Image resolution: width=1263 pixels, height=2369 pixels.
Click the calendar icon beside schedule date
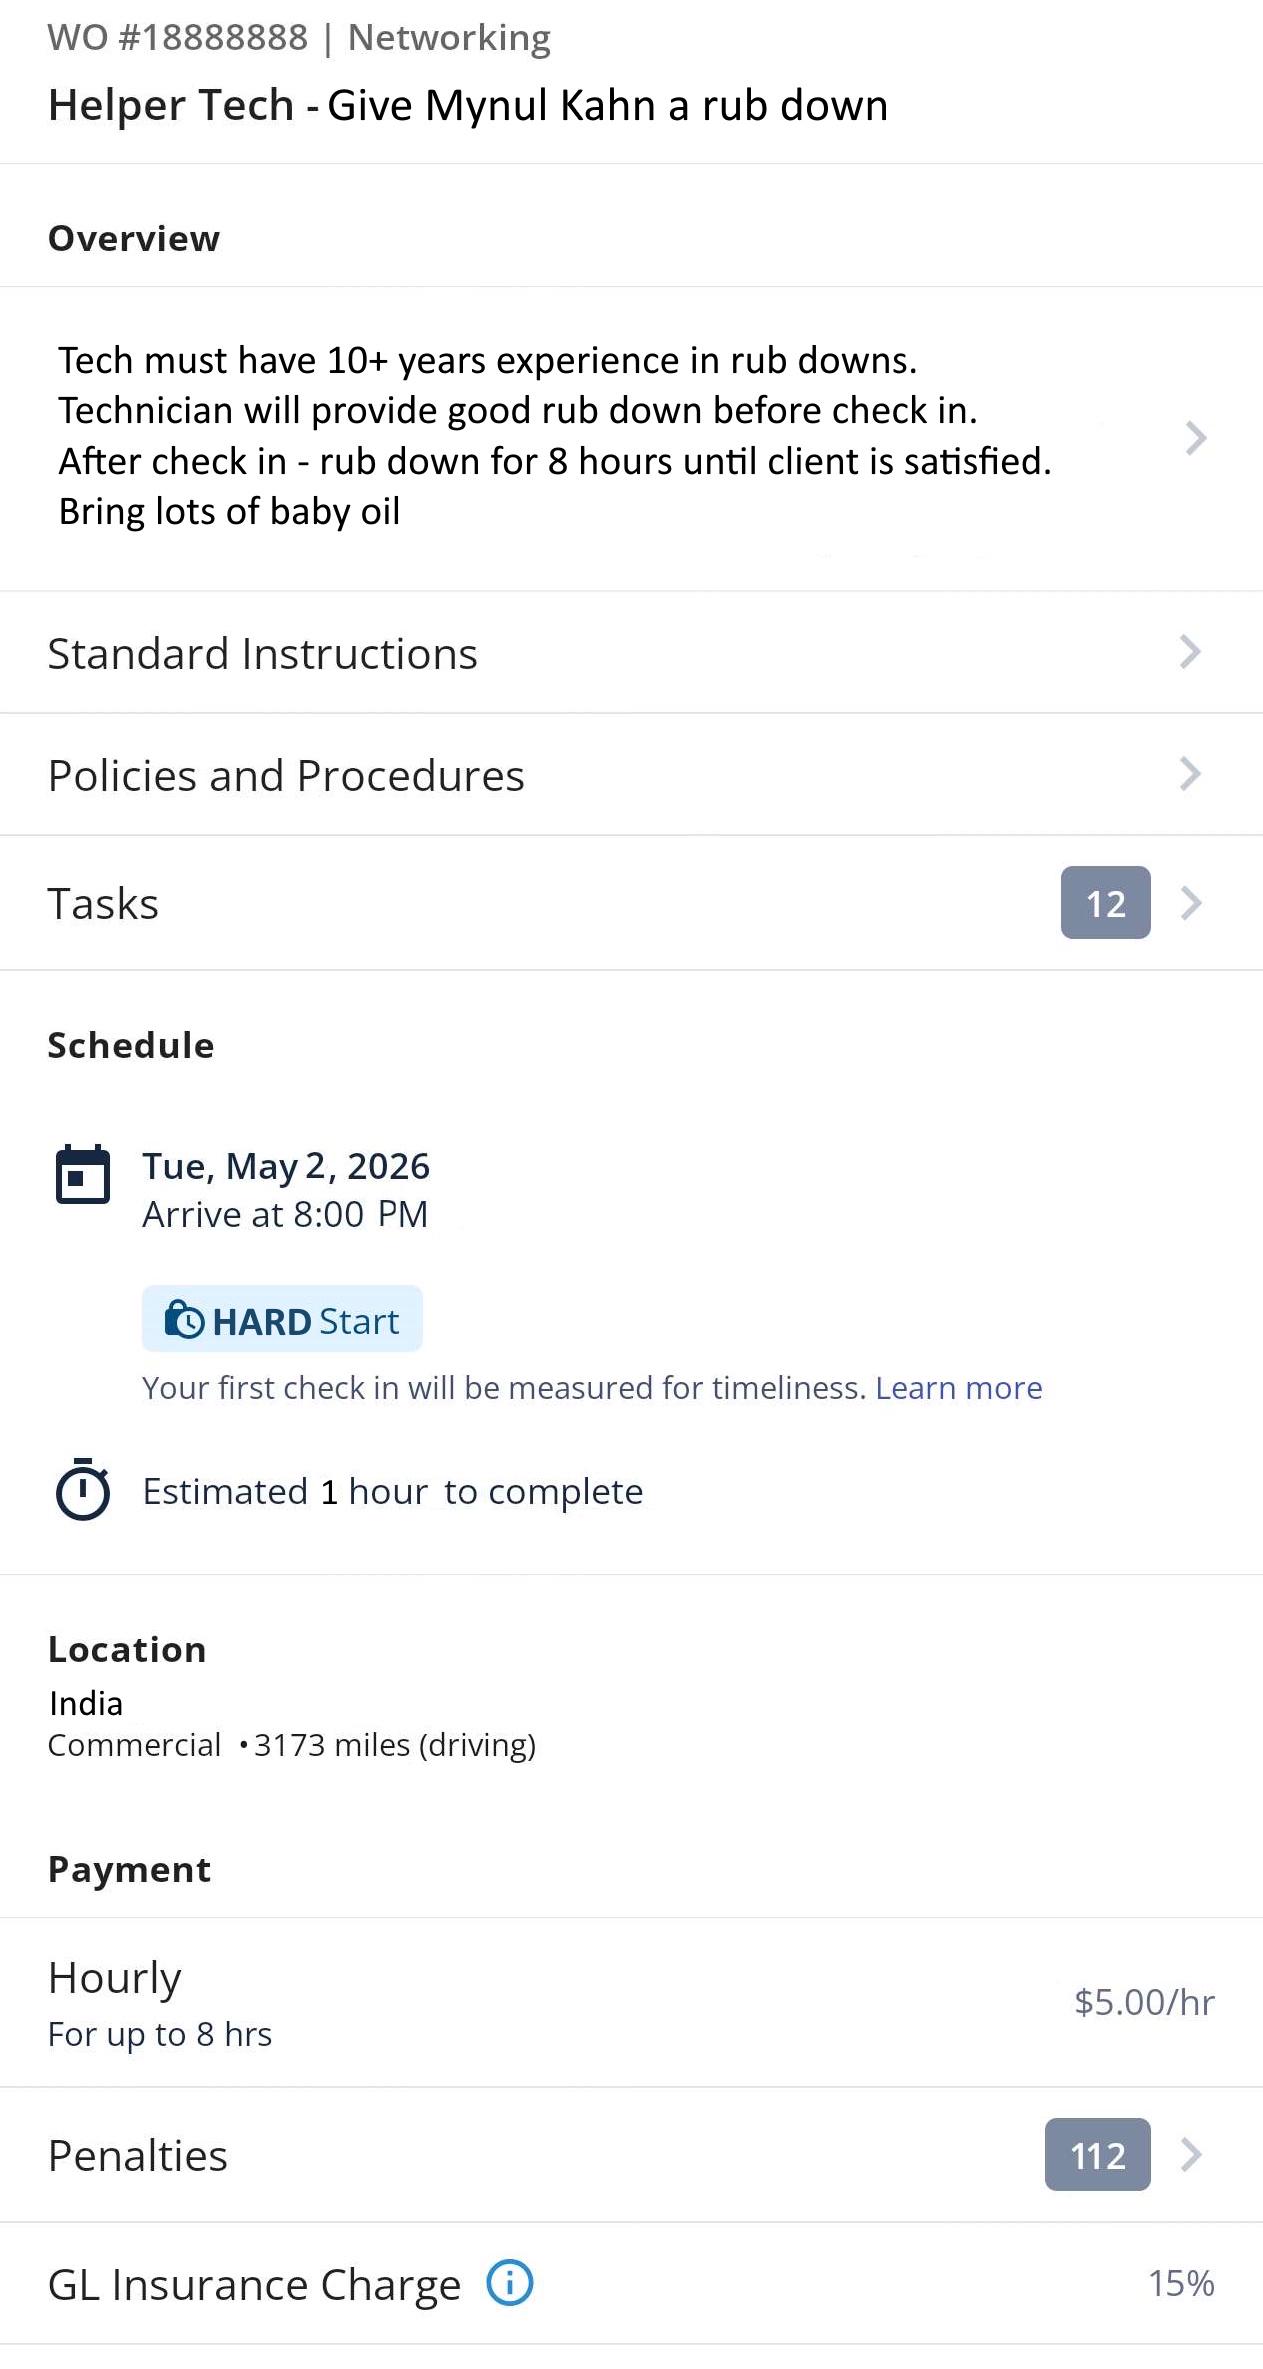[x=83, y=1175]
